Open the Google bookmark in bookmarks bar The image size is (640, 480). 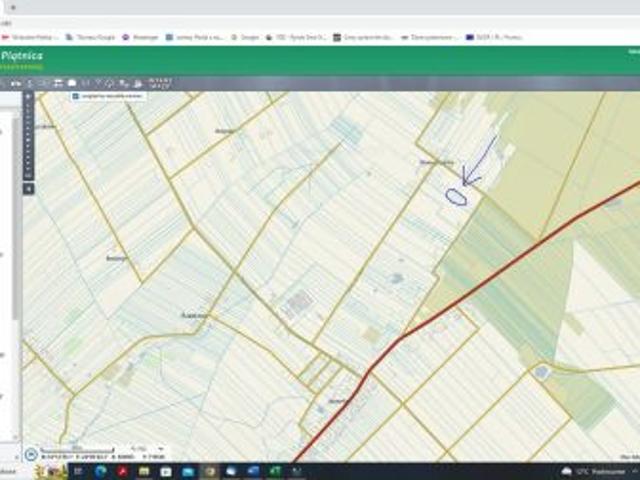point(246,37)
